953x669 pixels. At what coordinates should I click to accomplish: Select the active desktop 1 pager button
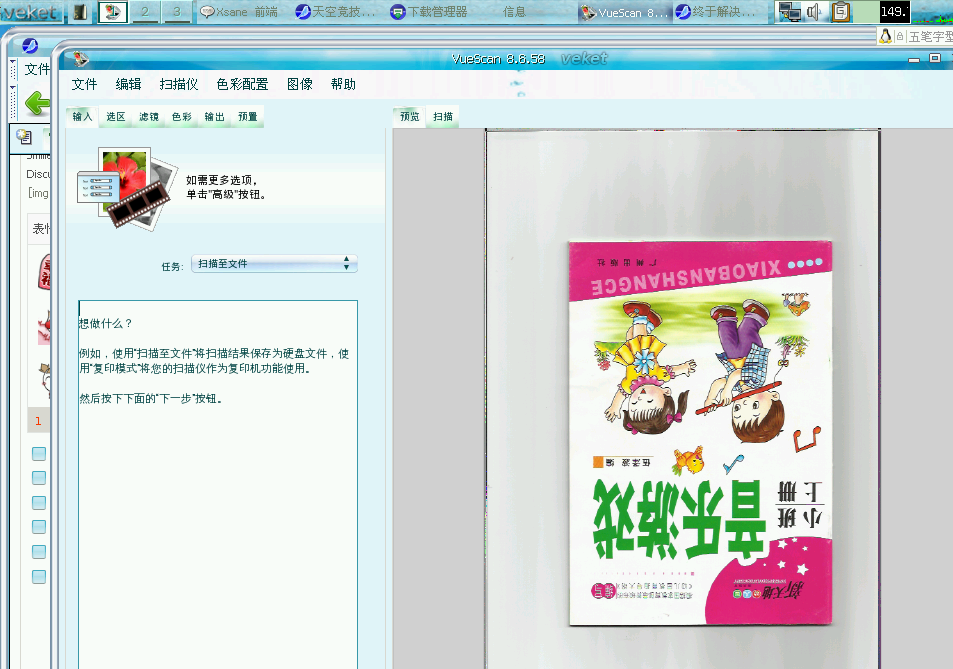(x=113, y=12)
